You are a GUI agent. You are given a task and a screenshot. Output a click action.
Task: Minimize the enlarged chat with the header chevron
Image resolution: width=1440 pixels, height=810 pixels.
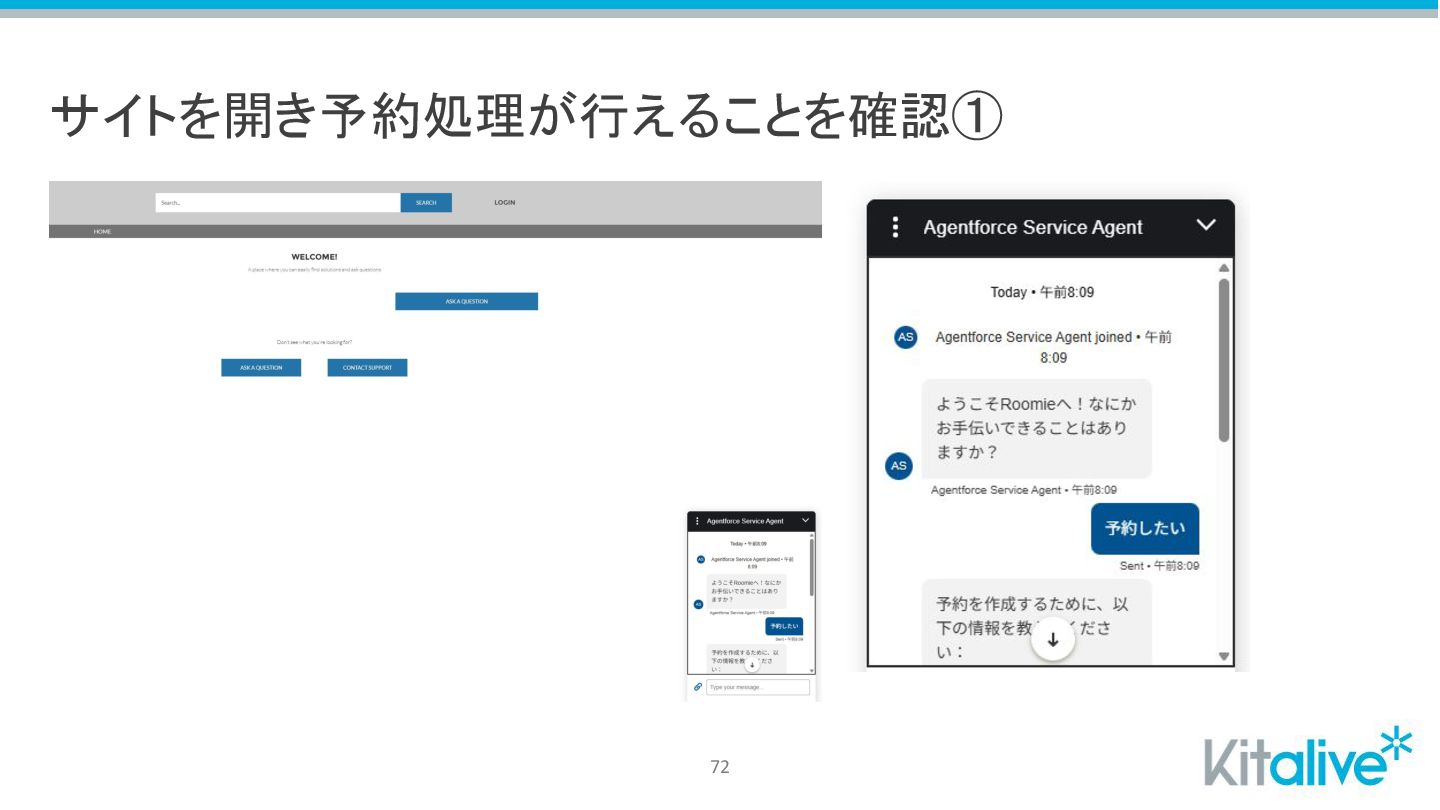1207,225
